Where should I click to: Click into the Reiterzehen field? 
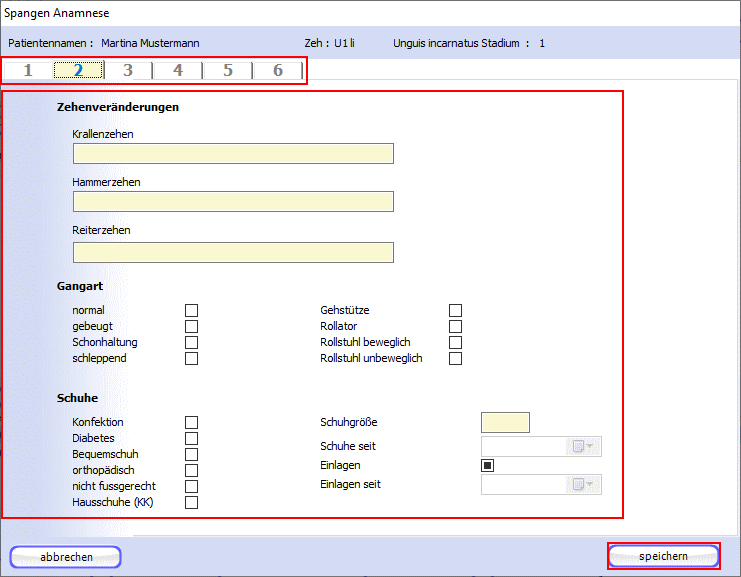(233, 252)
